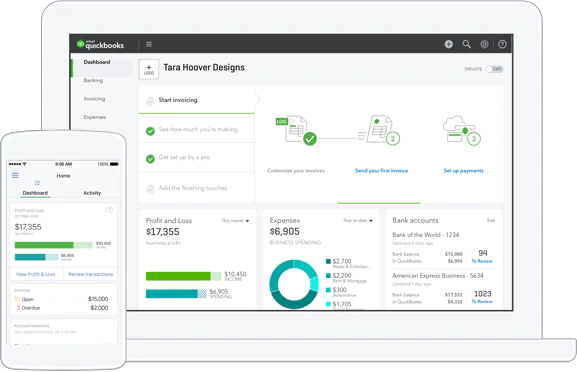Click the Set up payments cloud icon
This screenshot has height=372, width=577.
(x=461, y=130)
